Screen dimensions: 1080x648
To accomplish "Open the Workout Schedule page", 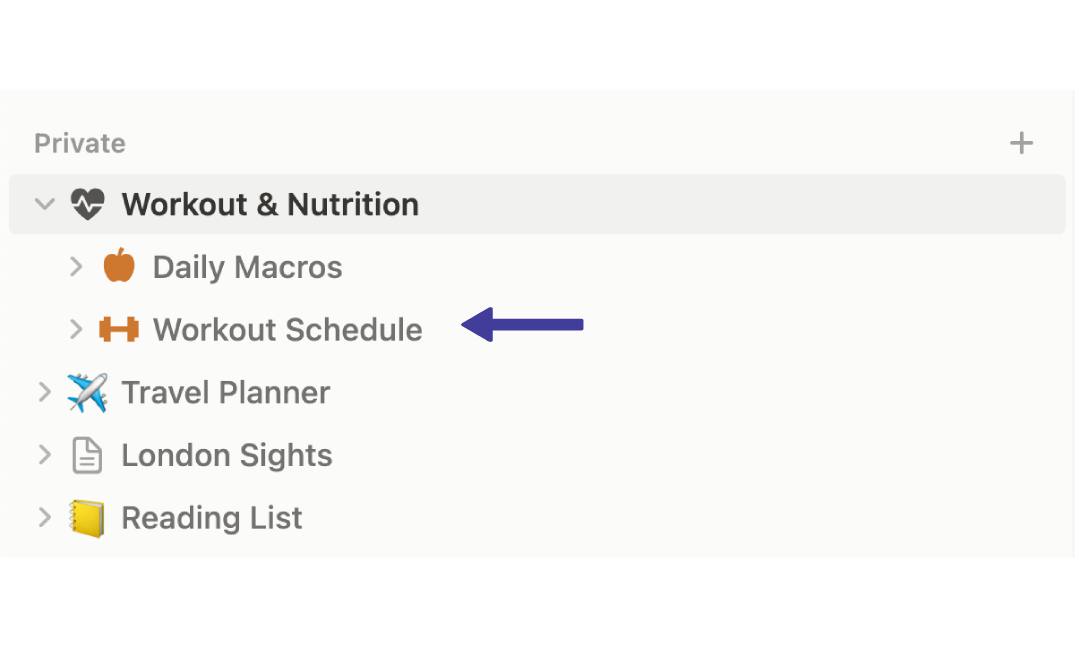I will pos(287,329).
